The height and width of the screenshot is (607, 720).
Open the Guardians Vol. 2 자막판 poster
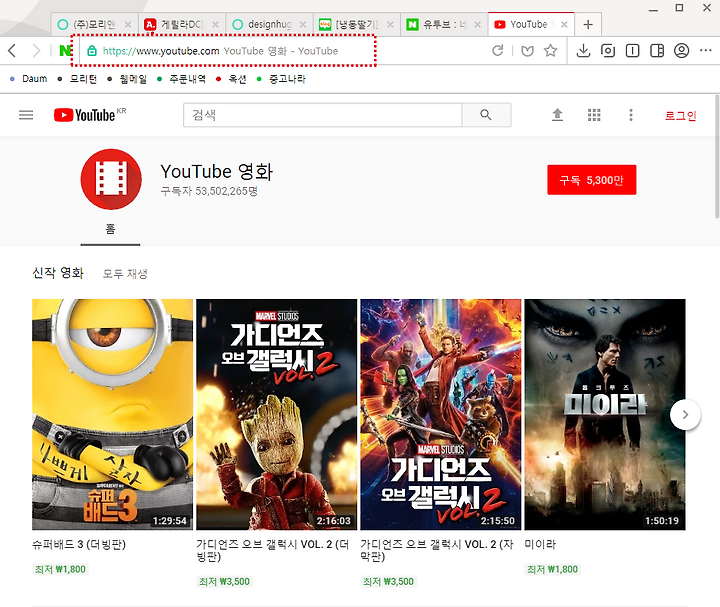[441, 415]
